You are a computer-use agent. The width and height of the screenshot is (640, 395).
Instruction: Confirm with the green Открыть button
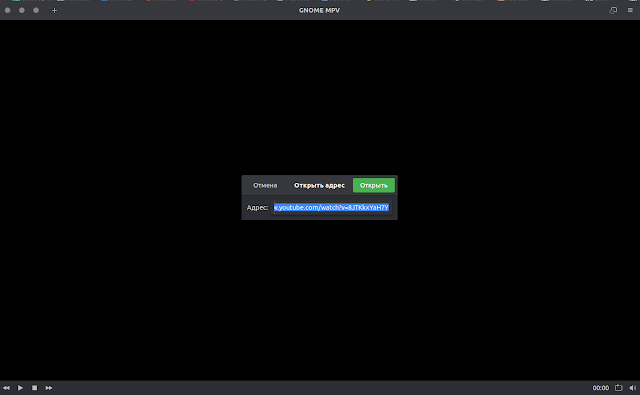[x=373, y=185]
